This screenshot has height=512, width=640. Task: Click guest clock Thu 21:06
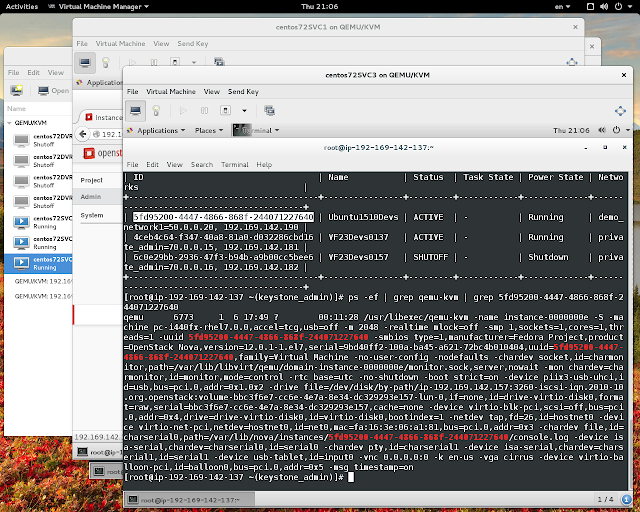pyautogui.click(x=571, y=130)
